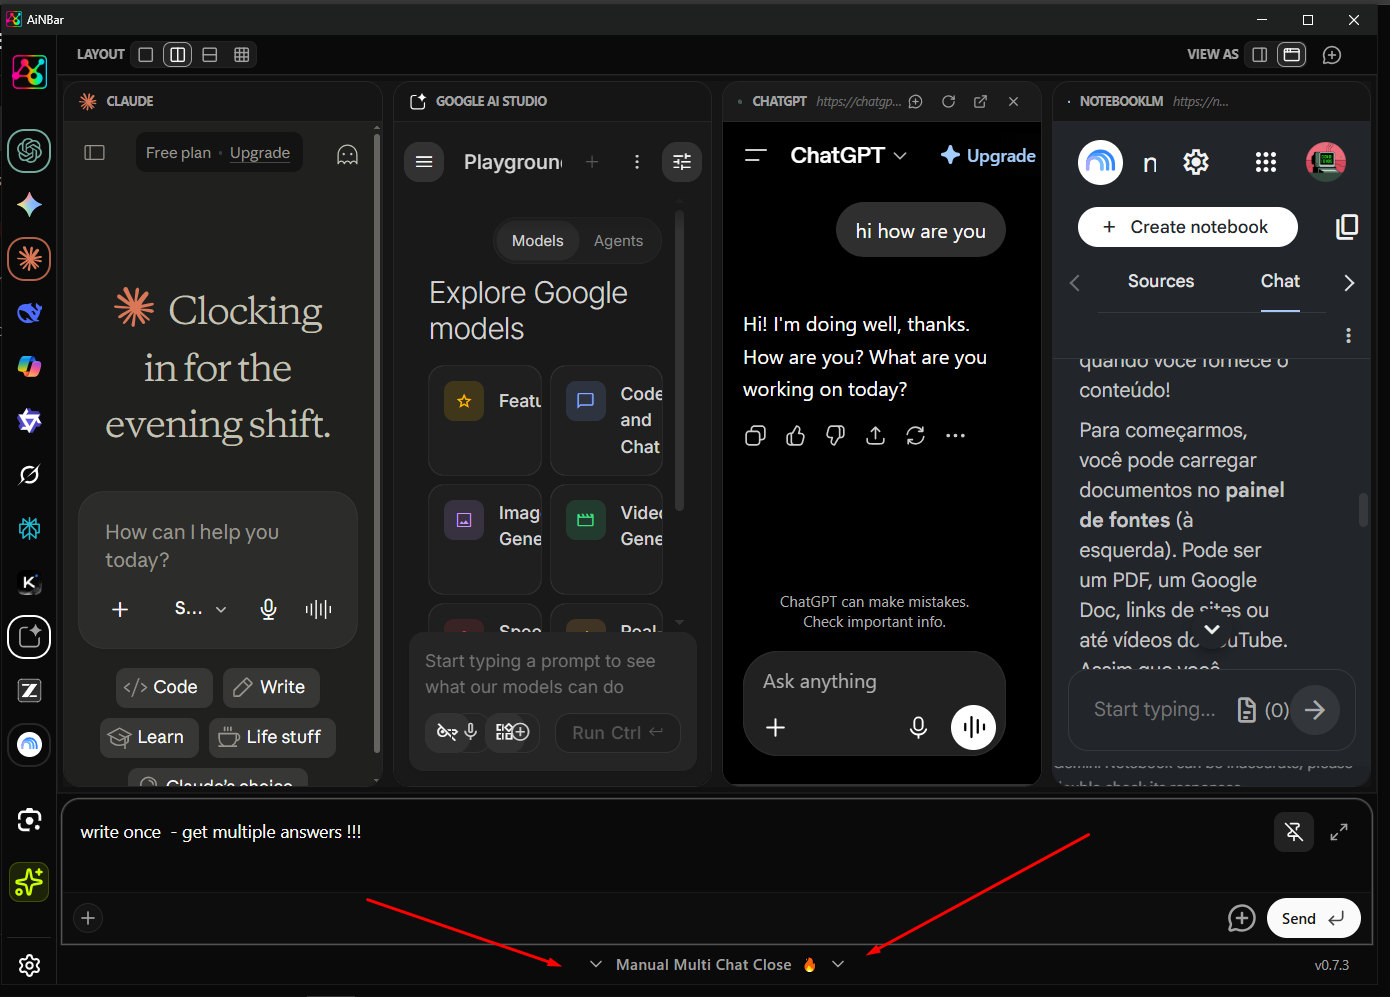Open Gemini sparkle icon in the sidebar
The height and width of the screenshot is (997, 1390).
(30, 205)
